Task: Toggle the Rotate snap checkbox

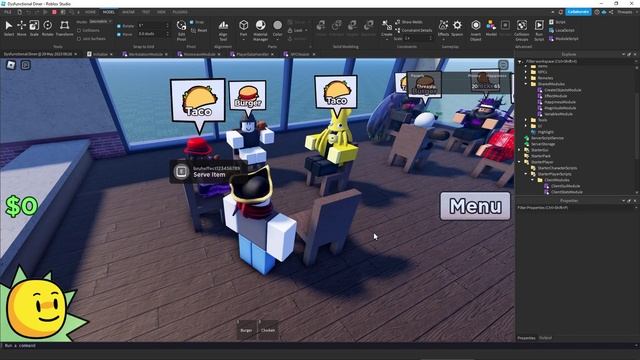Action: (x=119, y=26)
